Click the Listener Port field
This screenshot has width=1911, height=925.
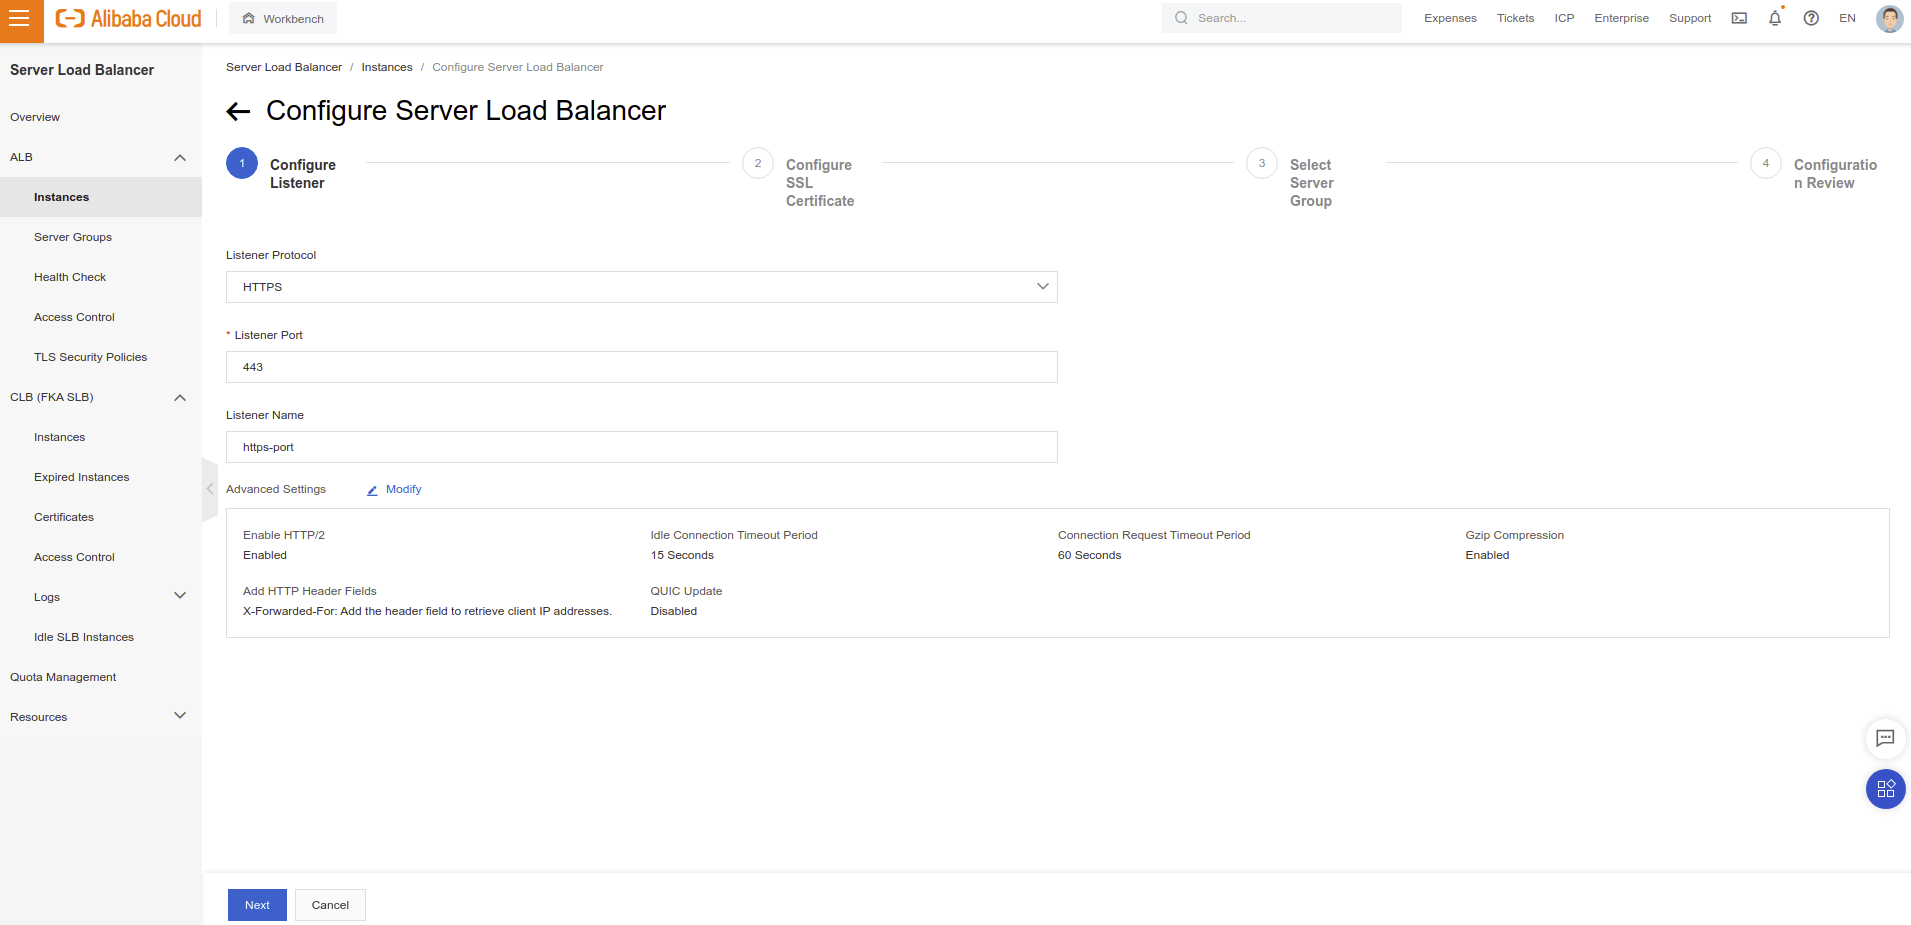(642, 367)
